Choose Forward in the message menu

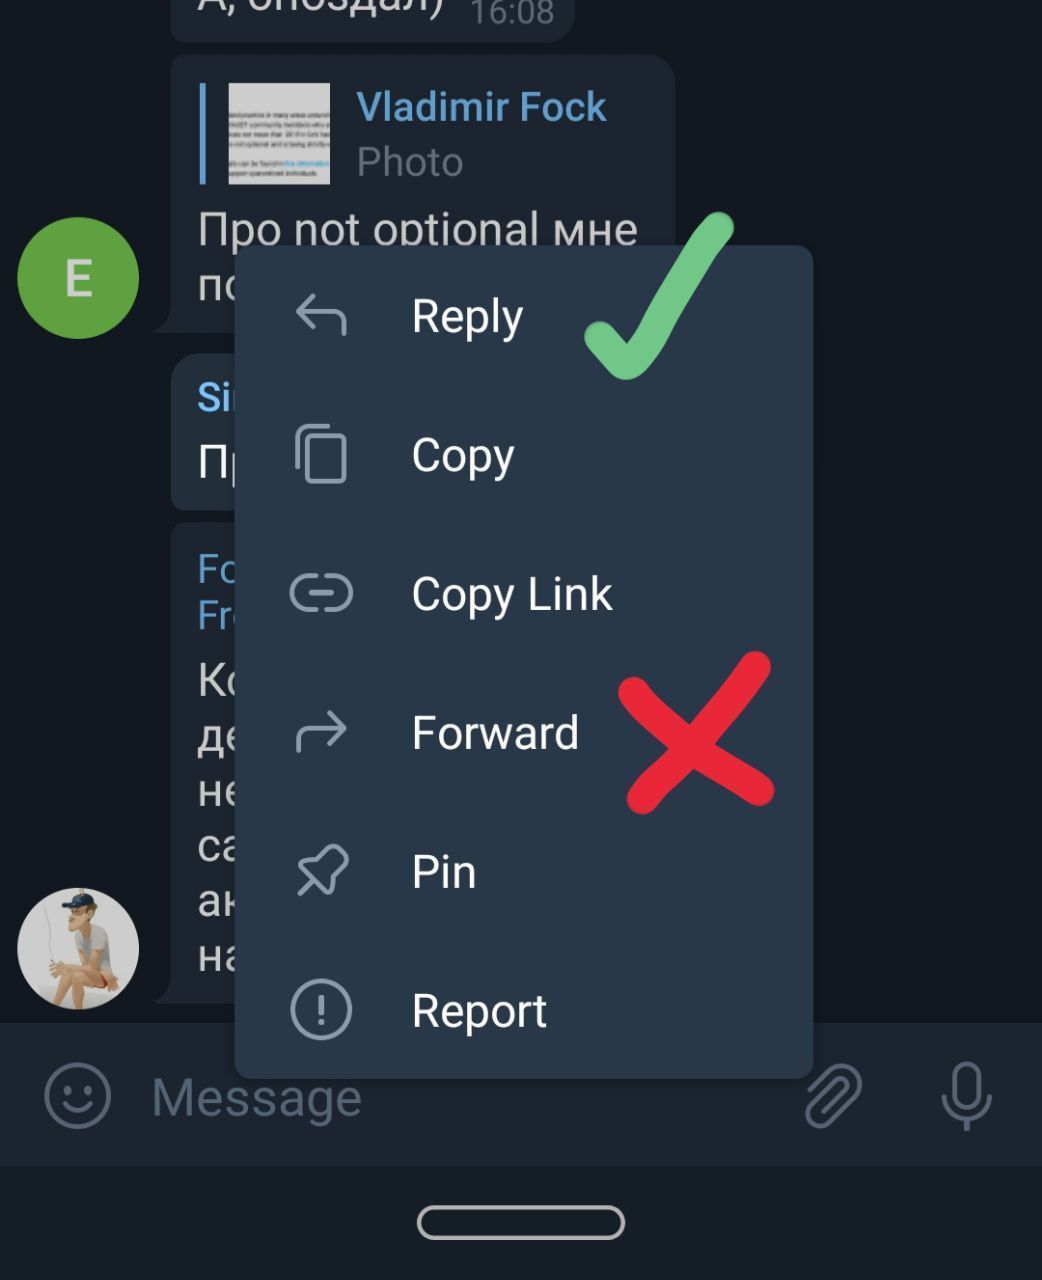coord(523,733)
